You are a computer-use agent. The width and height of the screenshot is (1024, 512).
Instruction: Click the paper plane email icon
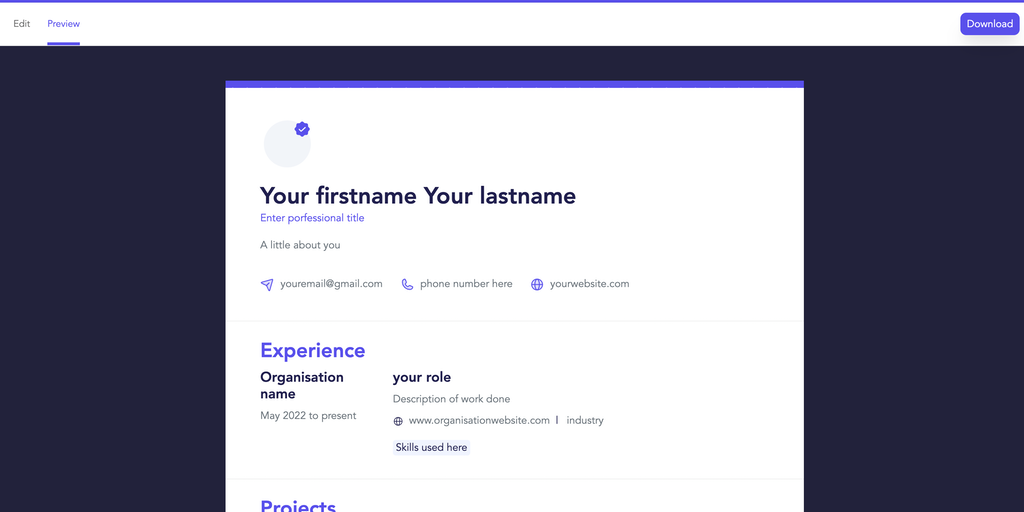coord(267,284)
